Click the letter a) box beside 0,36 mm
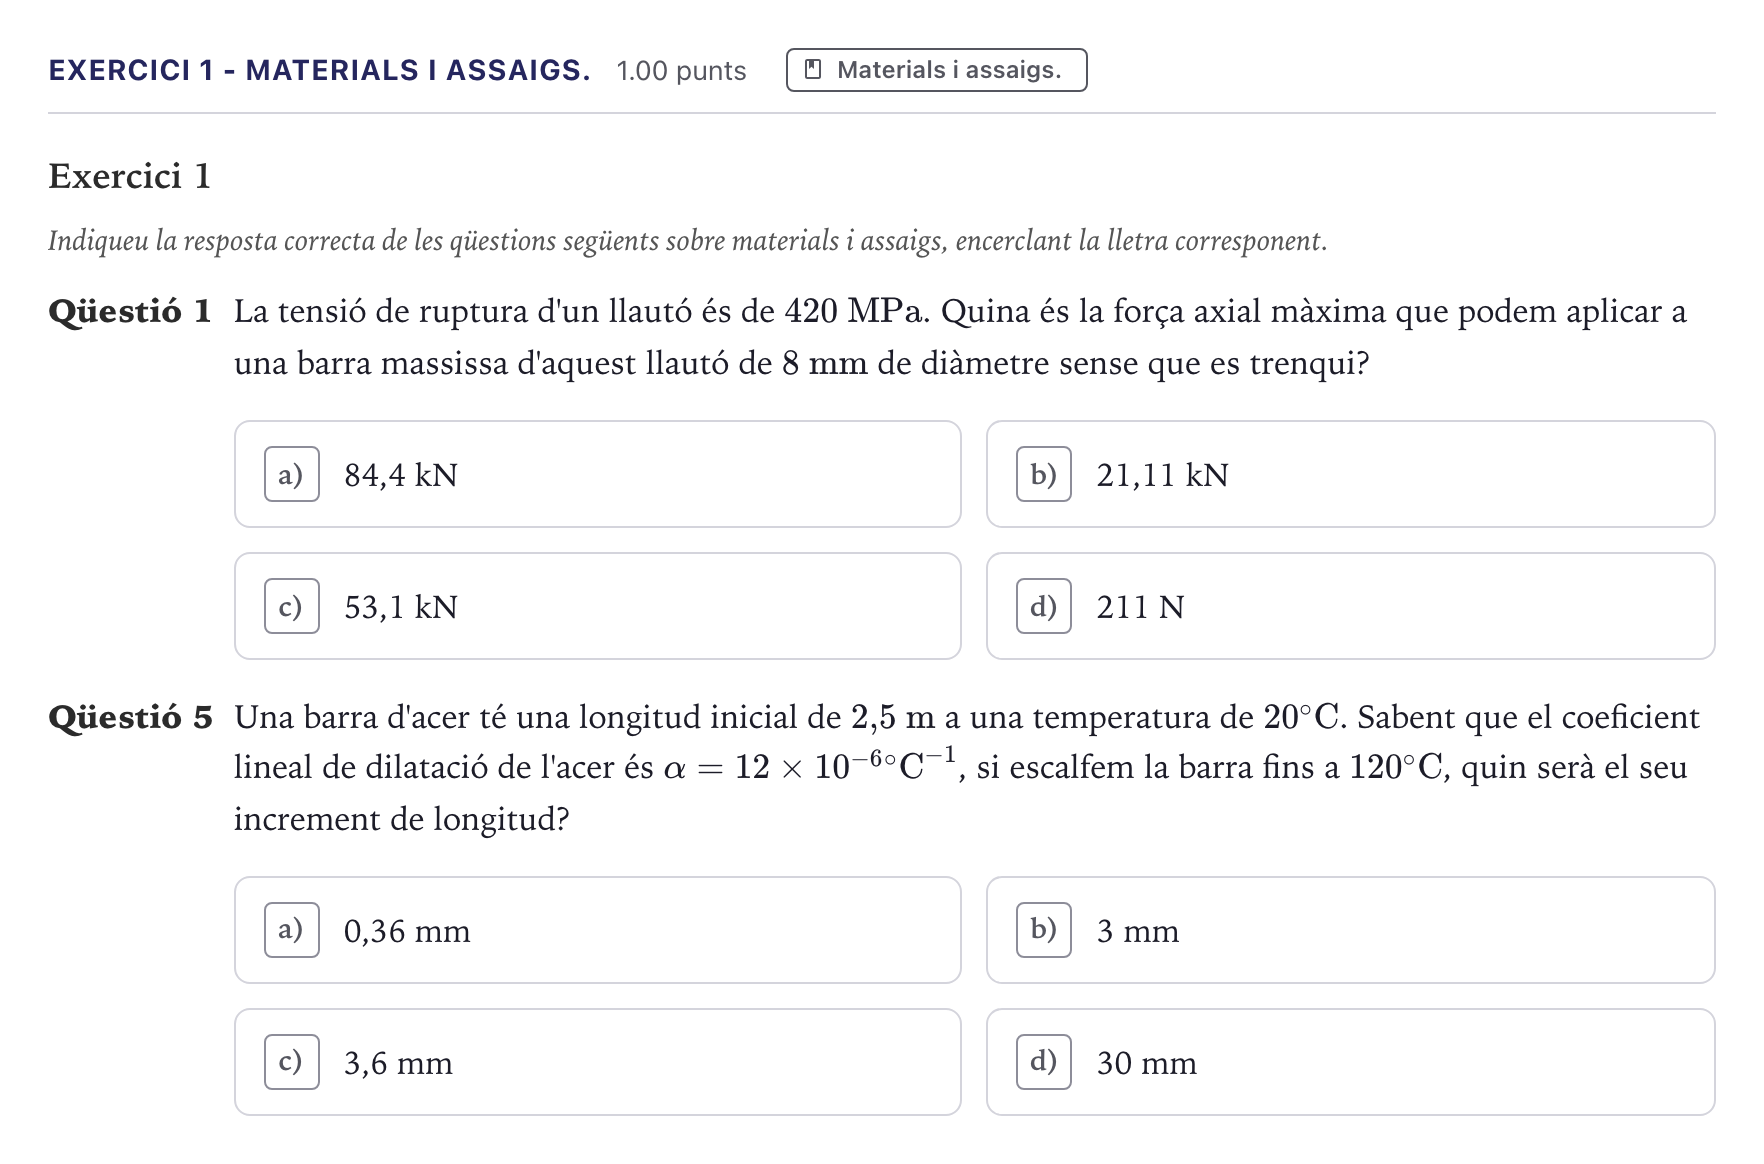1764x1164 pixels. 292,930
